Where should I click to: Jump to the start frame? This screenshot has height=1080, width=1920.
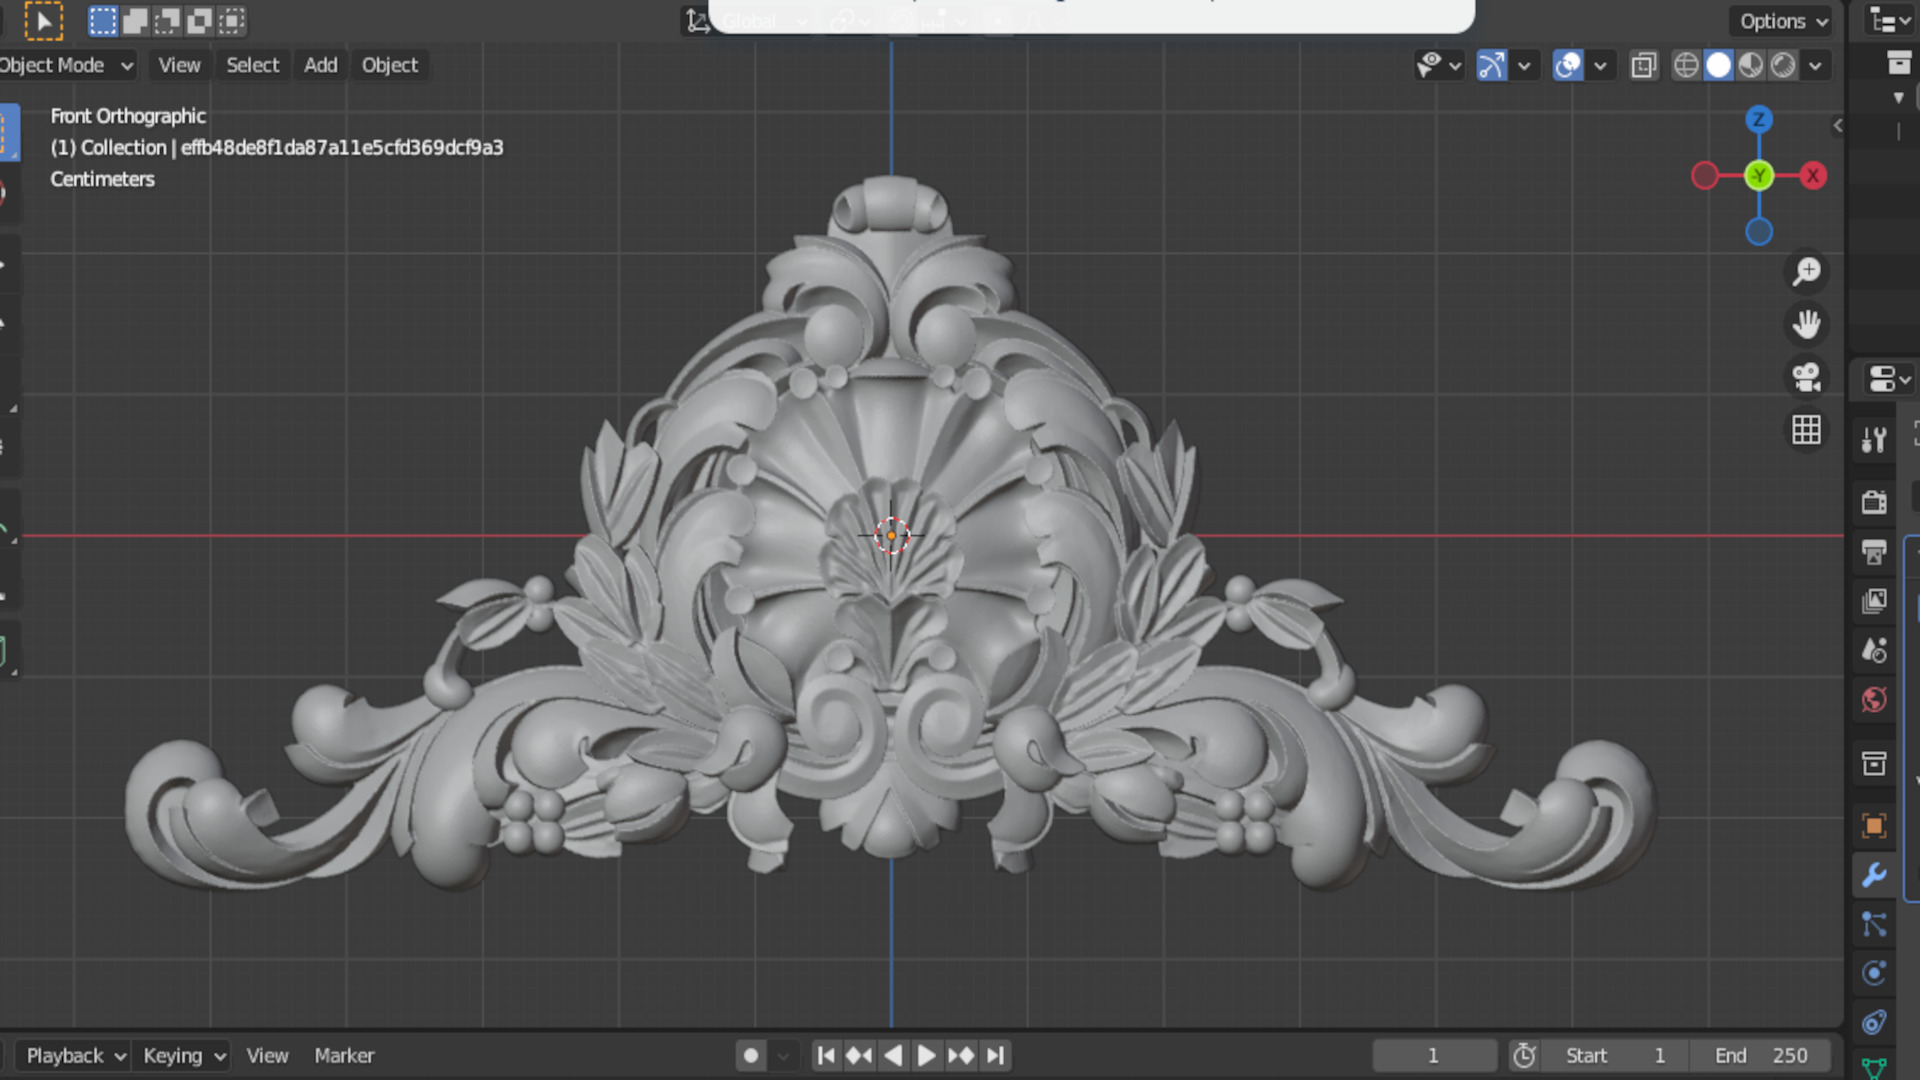point(826,1056)
